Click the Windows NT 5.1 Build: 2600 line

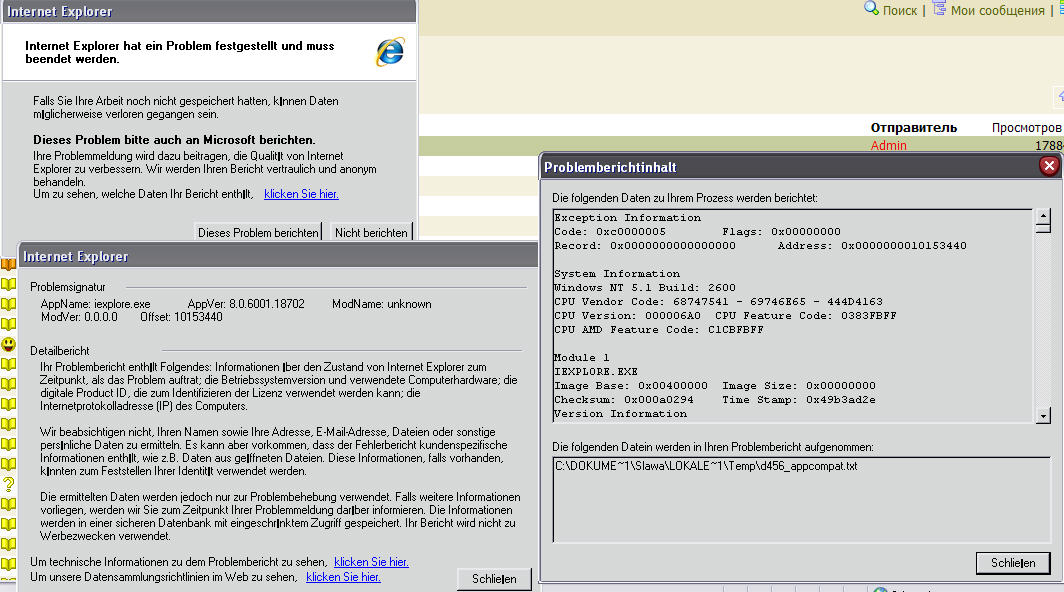645,288
